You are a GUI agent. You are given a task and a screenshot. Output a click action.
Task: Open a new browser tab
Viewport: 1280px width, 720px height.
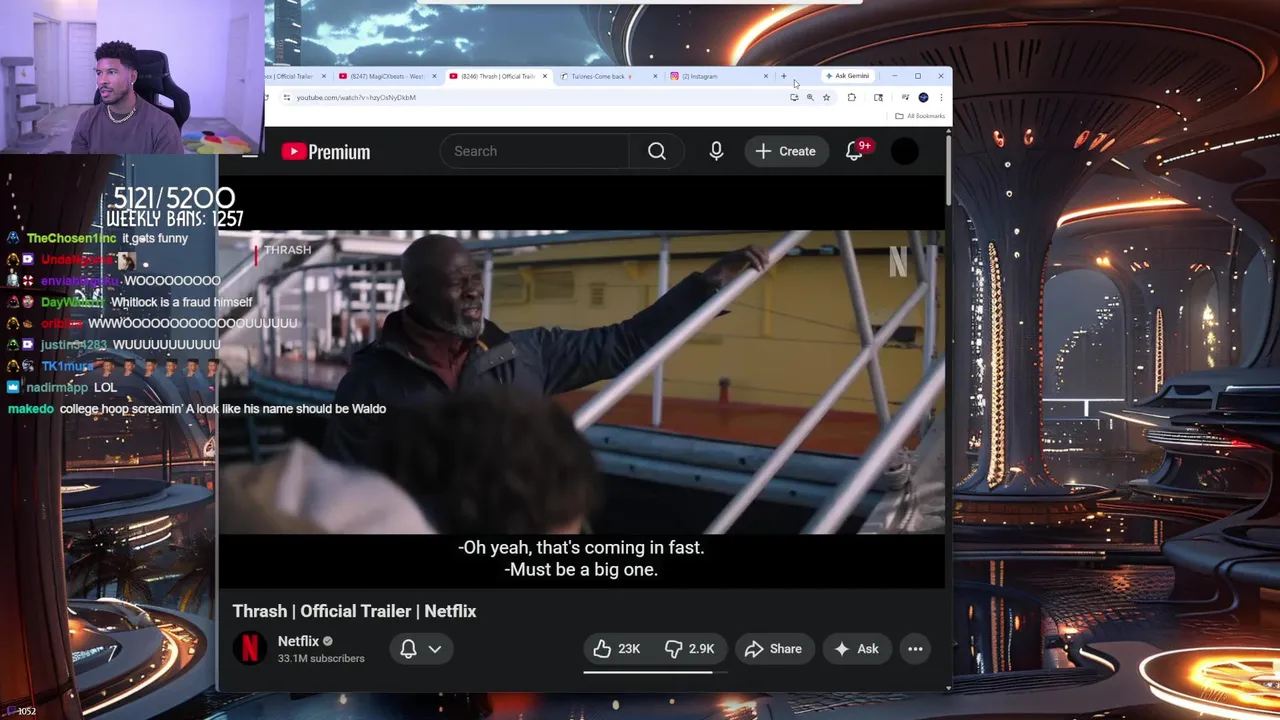coord(784,76)
